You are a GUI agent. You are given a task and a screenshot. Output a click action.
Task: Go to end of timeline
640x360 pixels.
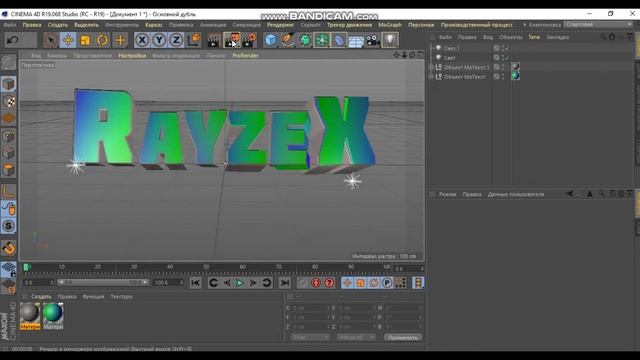(x=284, y=282)
